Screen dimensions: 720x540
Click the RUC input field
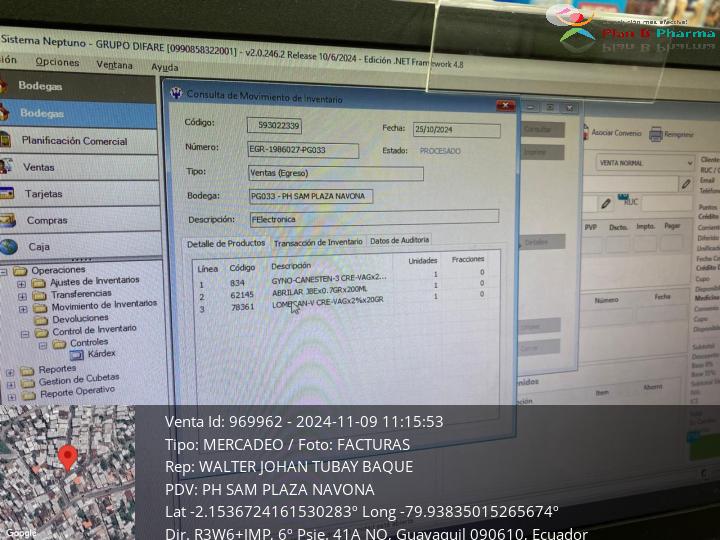(666, 202)
